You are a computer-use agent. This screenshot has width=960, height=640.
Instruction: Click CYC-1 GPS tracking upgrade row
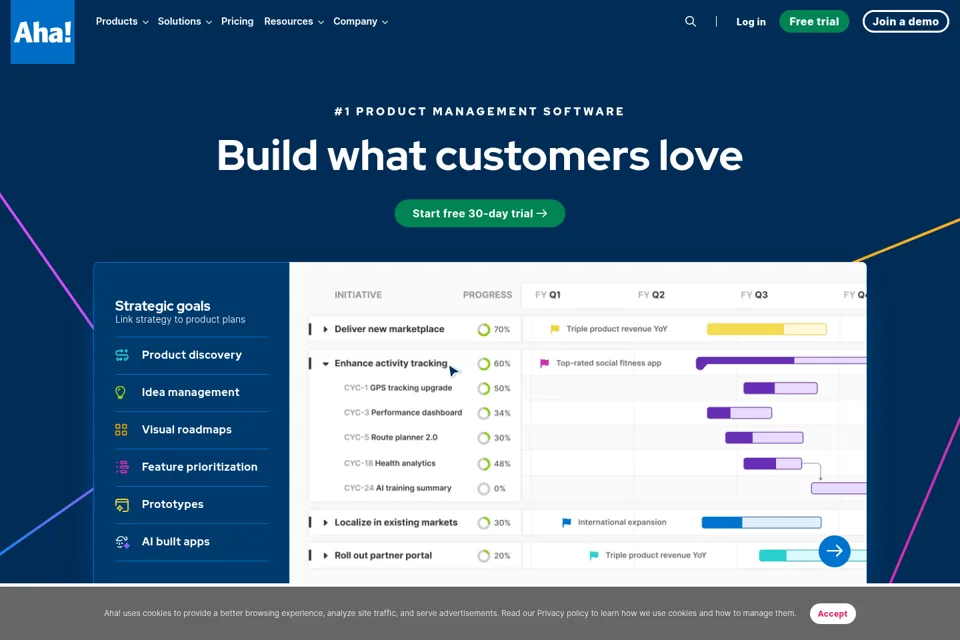[x=414, y=388]
